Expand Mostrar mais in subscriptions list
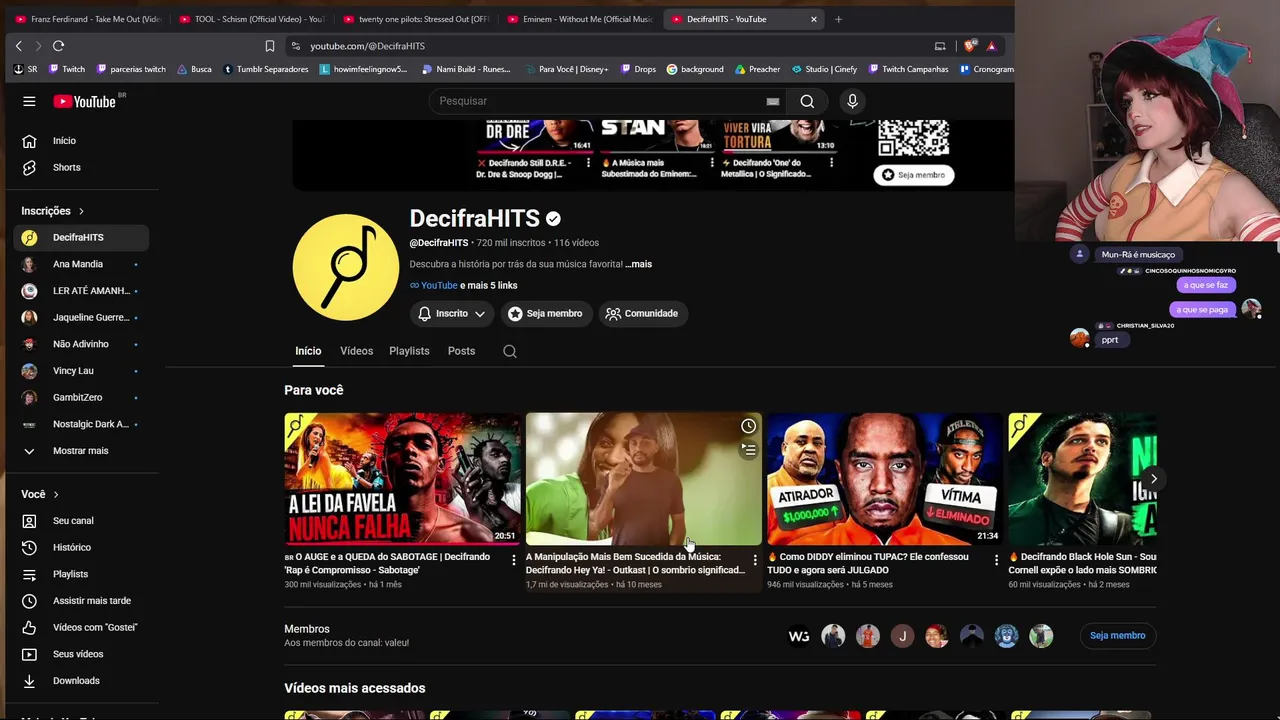Screen dimensions: 1280x720 (x=80, y=451)
